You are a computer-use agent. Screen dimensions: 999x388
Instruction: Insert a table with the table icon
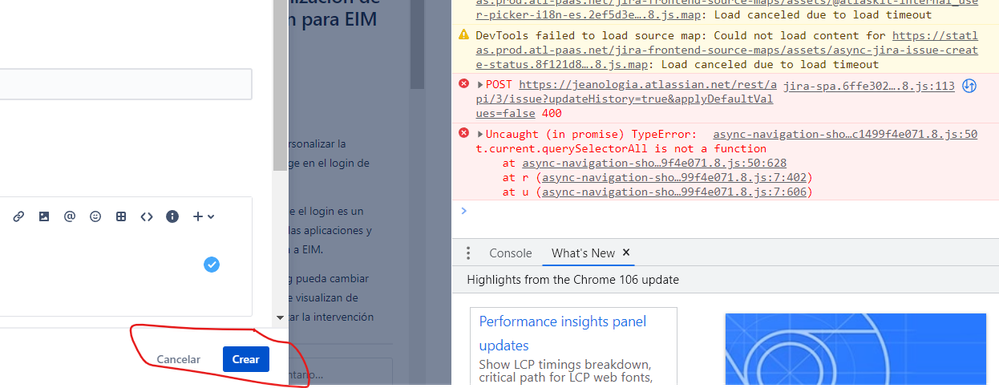click(121, 217)
